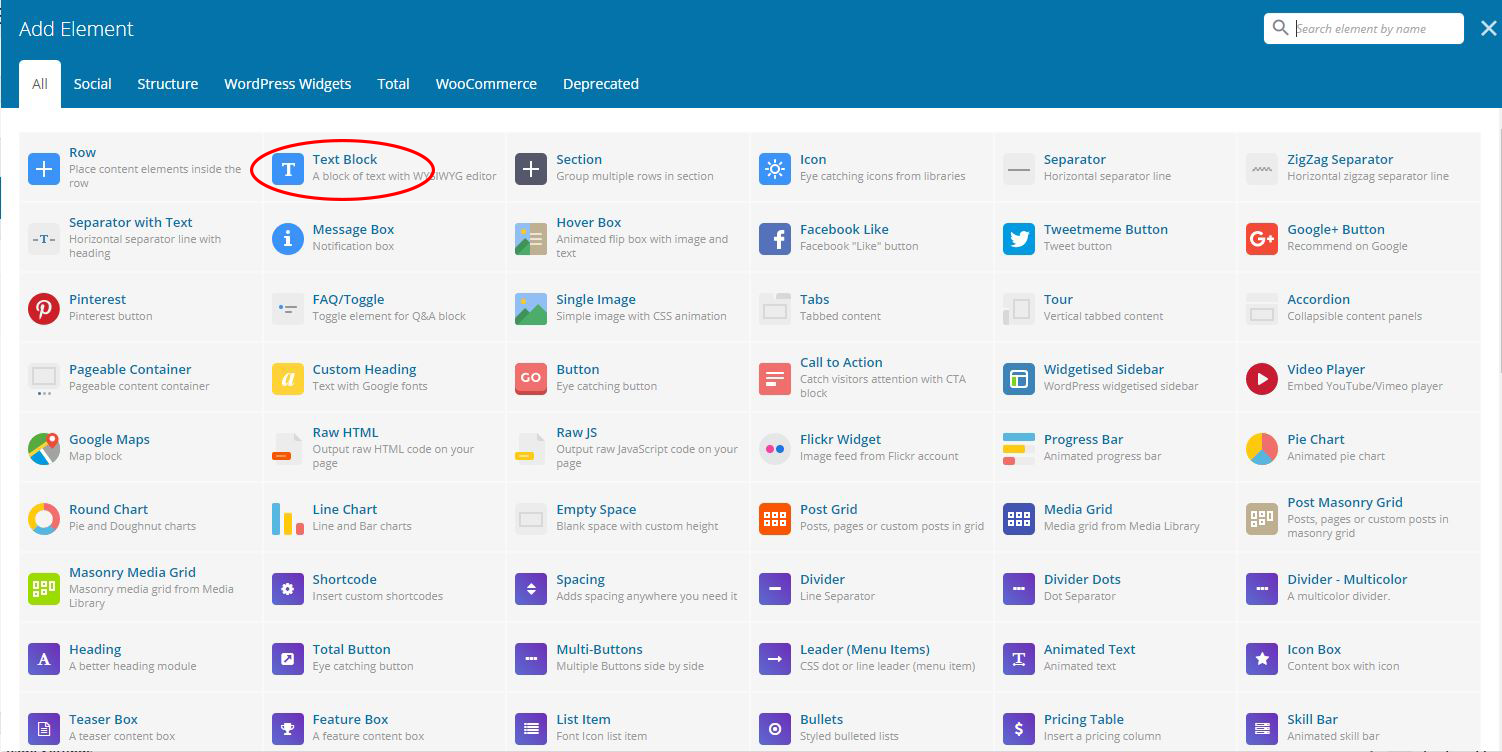Screen dimensions: 1502x752
Task: Pick the Custom Heading yellow icon
Action: click(x=288, y=379)
